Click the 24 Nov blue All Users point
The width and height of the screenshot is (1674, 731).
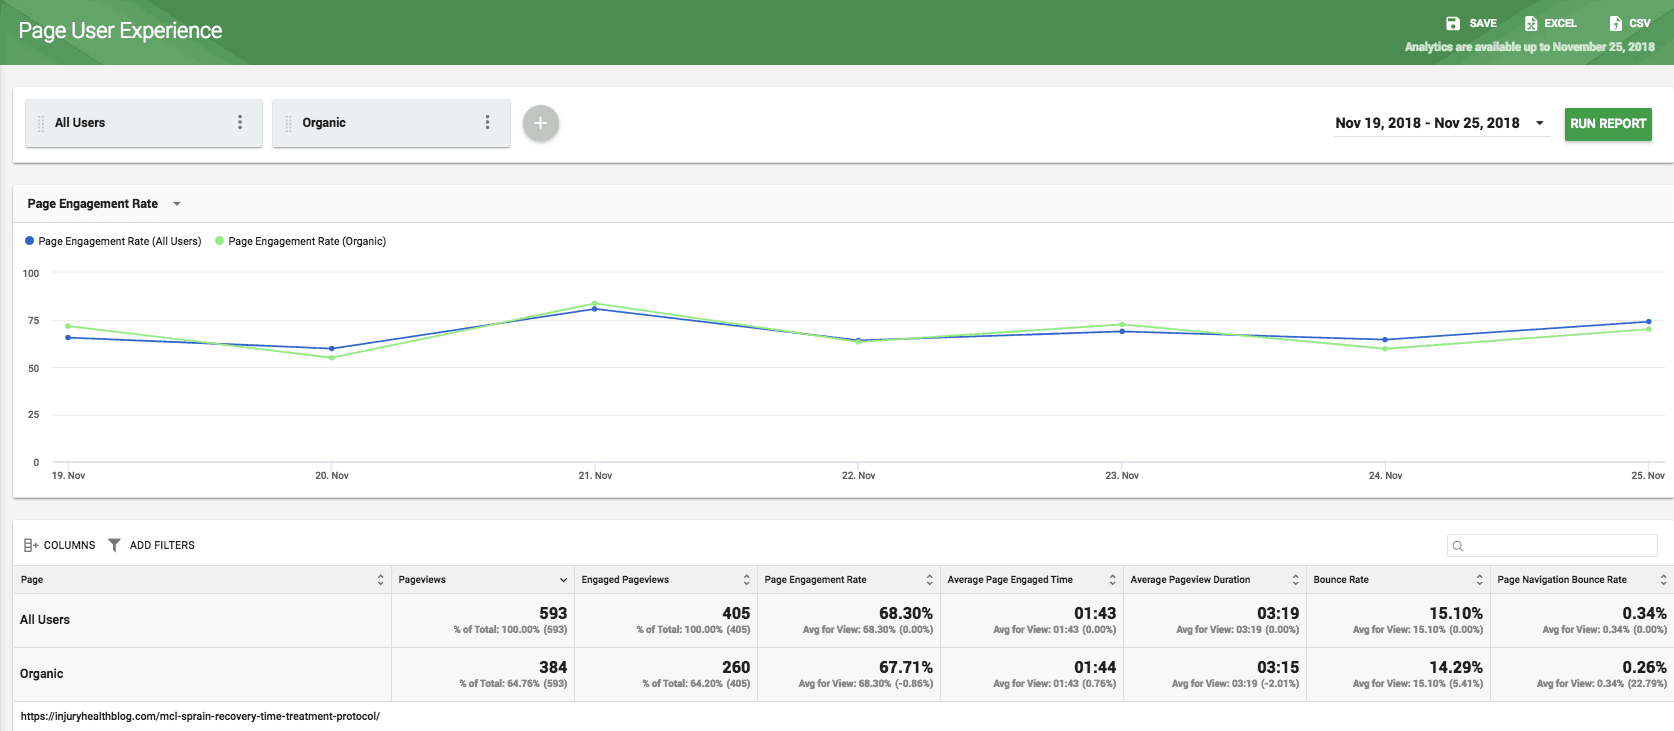coord(1385,340)
